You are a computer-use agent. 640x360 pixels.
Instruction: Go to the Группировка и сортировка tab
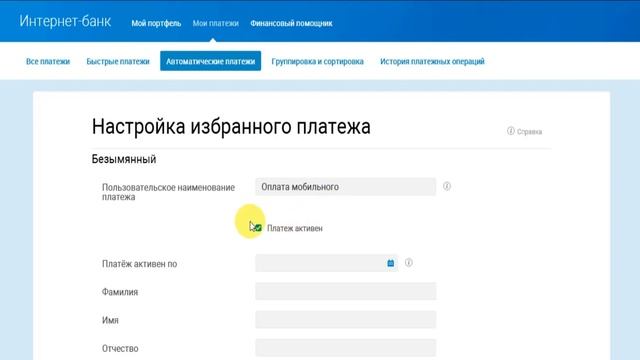pos(317,61)
